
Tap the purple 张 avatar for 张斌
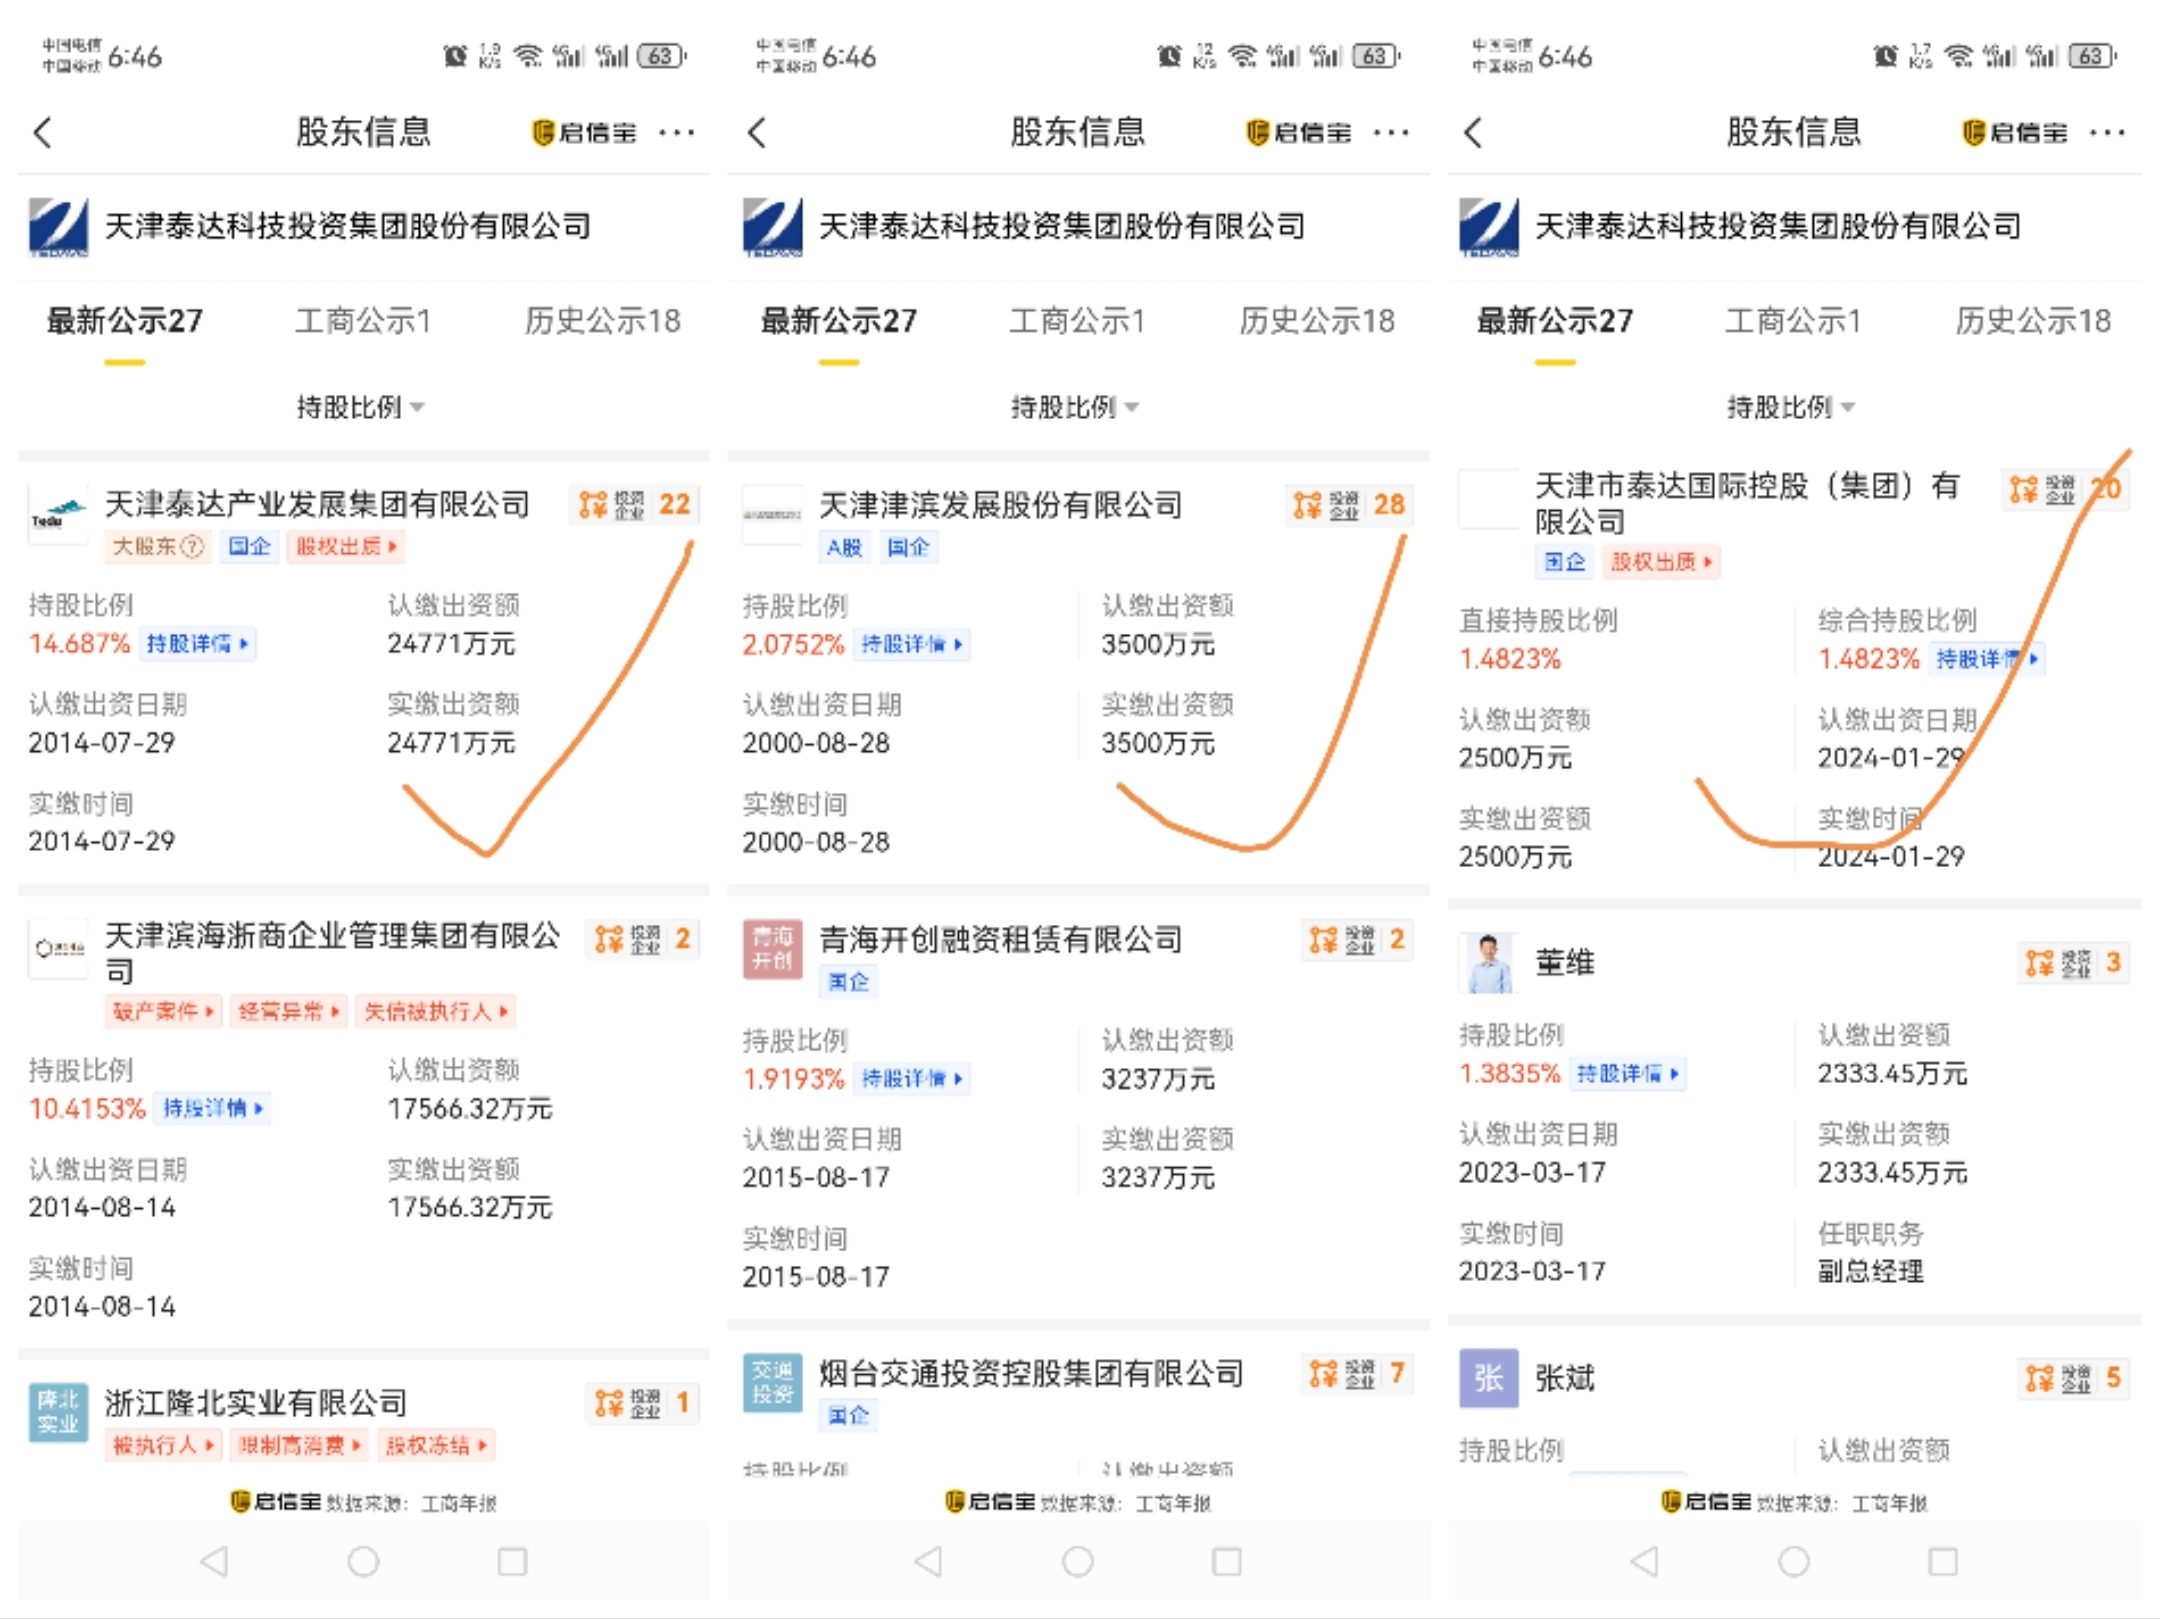(1488, 1378)
